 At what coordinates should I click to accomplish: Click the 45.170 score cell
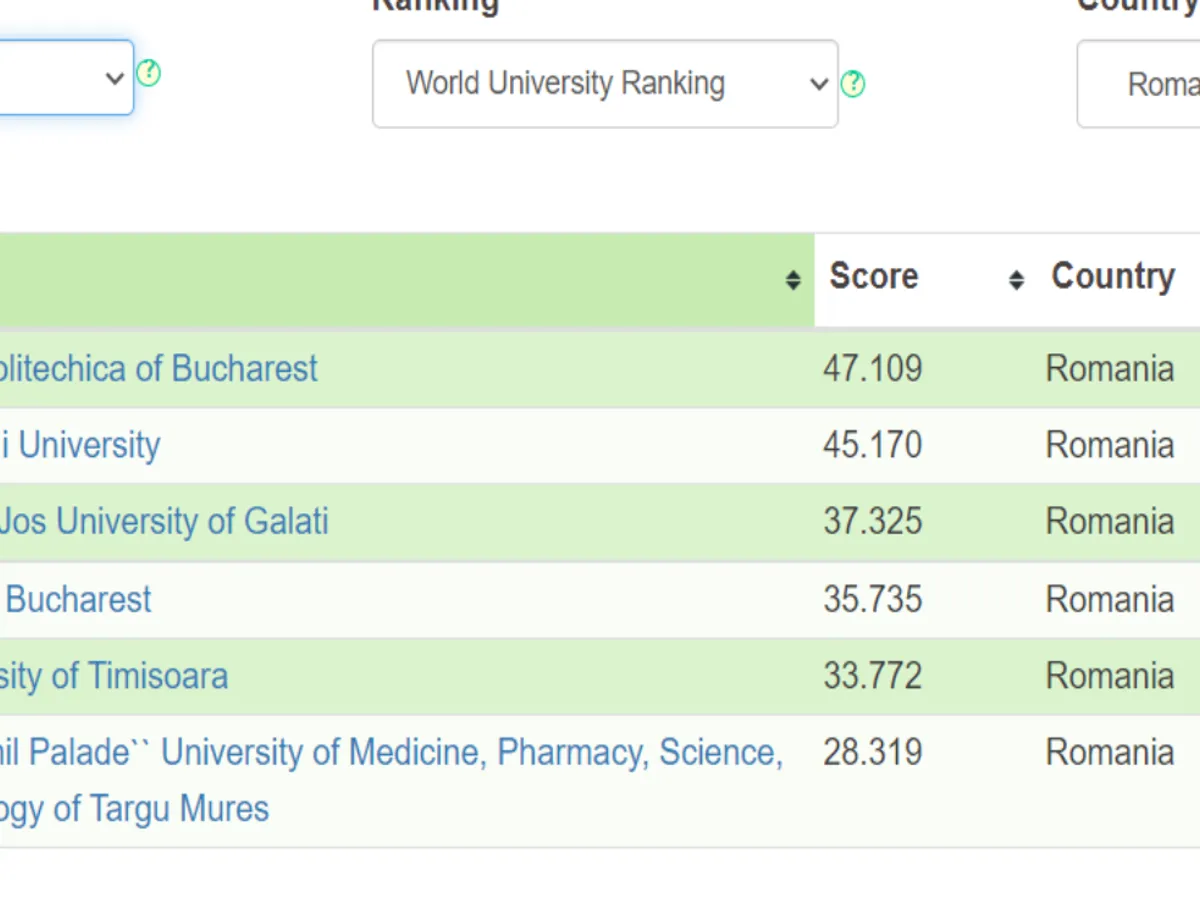pyautogui.click(x=872, y=446)
